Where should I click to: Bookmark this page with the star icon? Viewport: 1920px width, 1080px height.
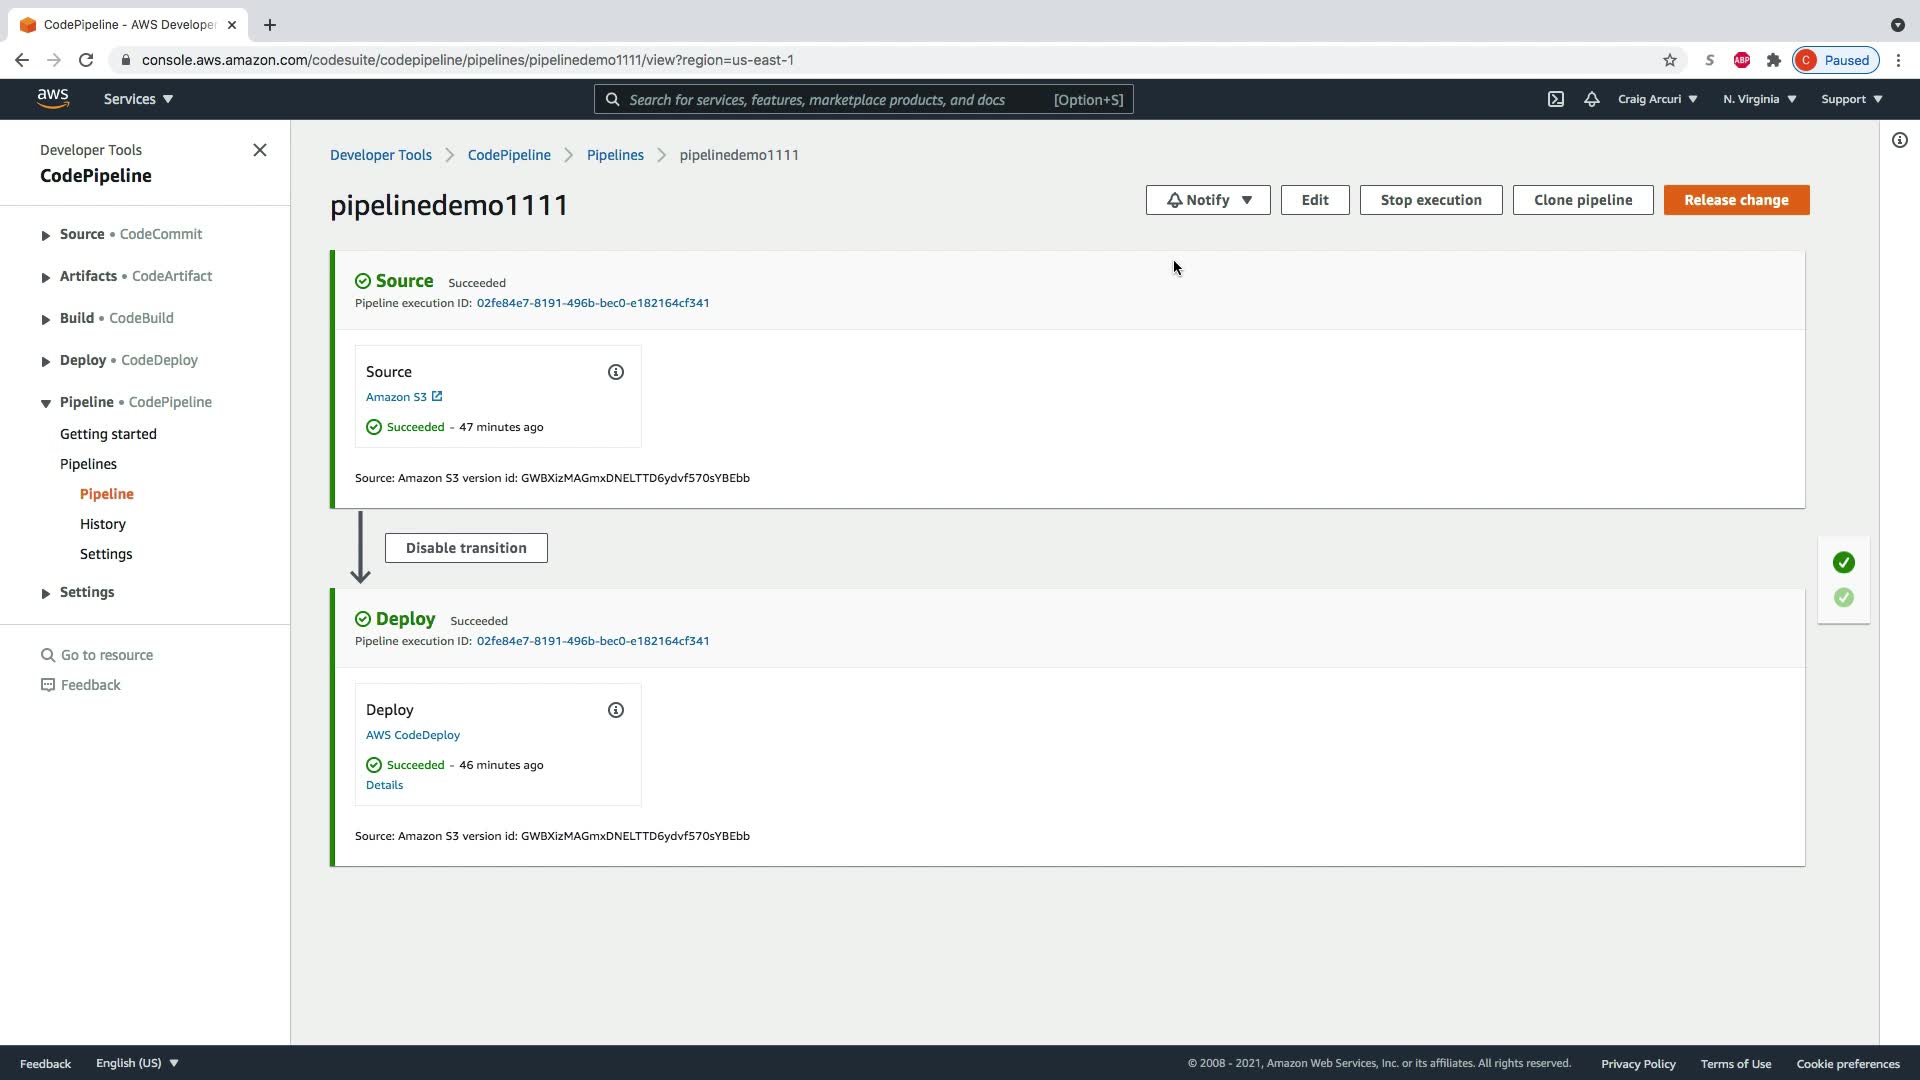1669,60
